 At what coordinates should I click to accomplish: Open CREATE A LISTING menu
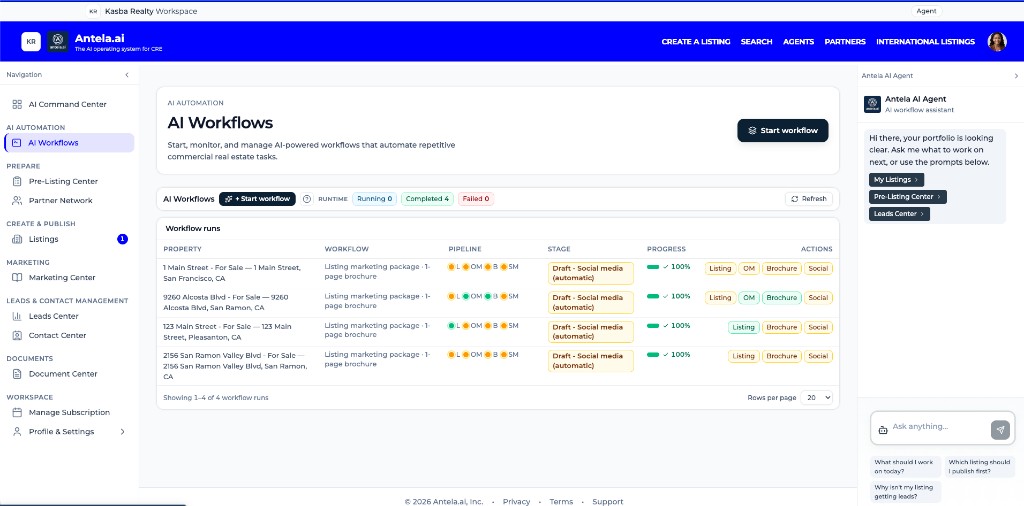pos(696,42)
